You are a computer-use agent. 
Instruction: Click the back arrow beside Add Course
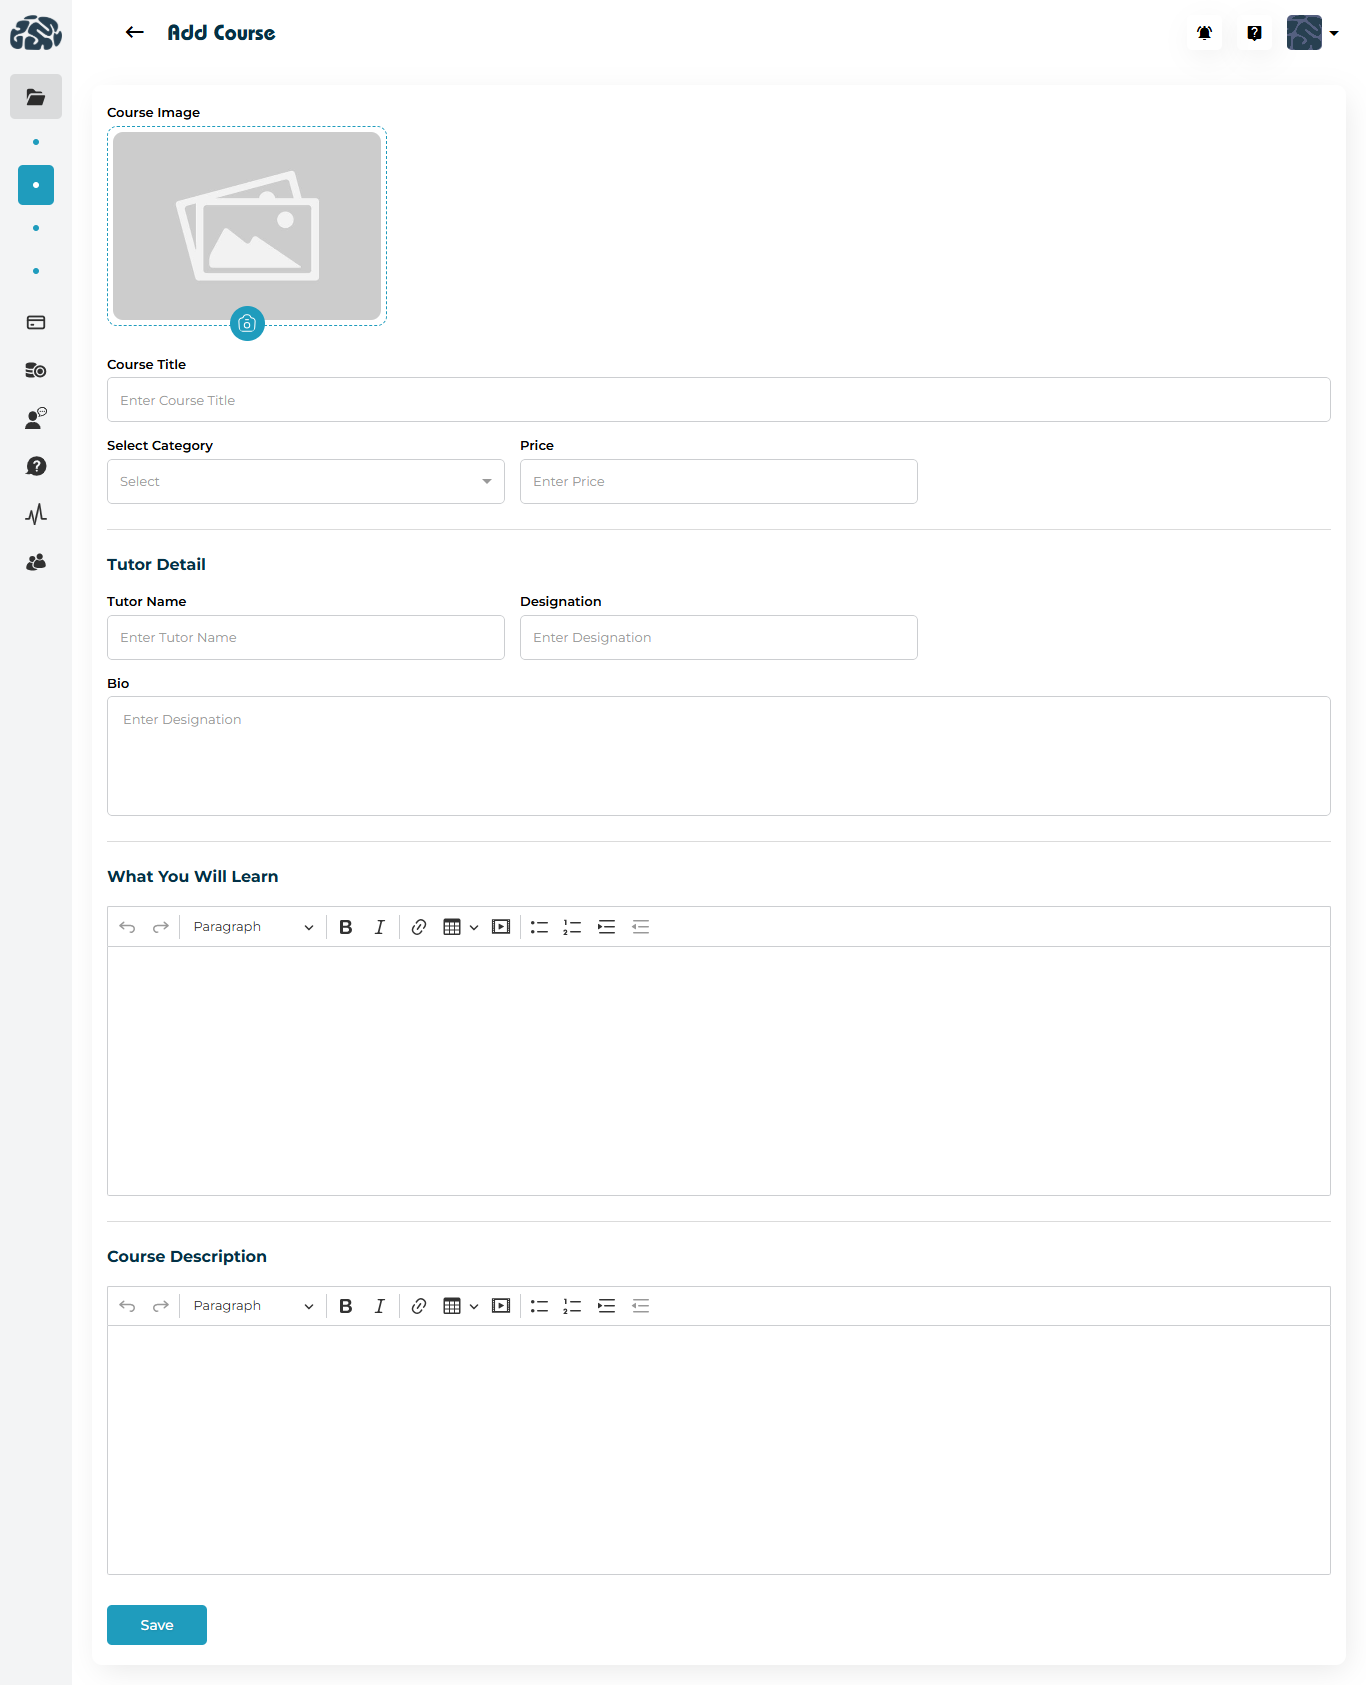tap(134, 33)
